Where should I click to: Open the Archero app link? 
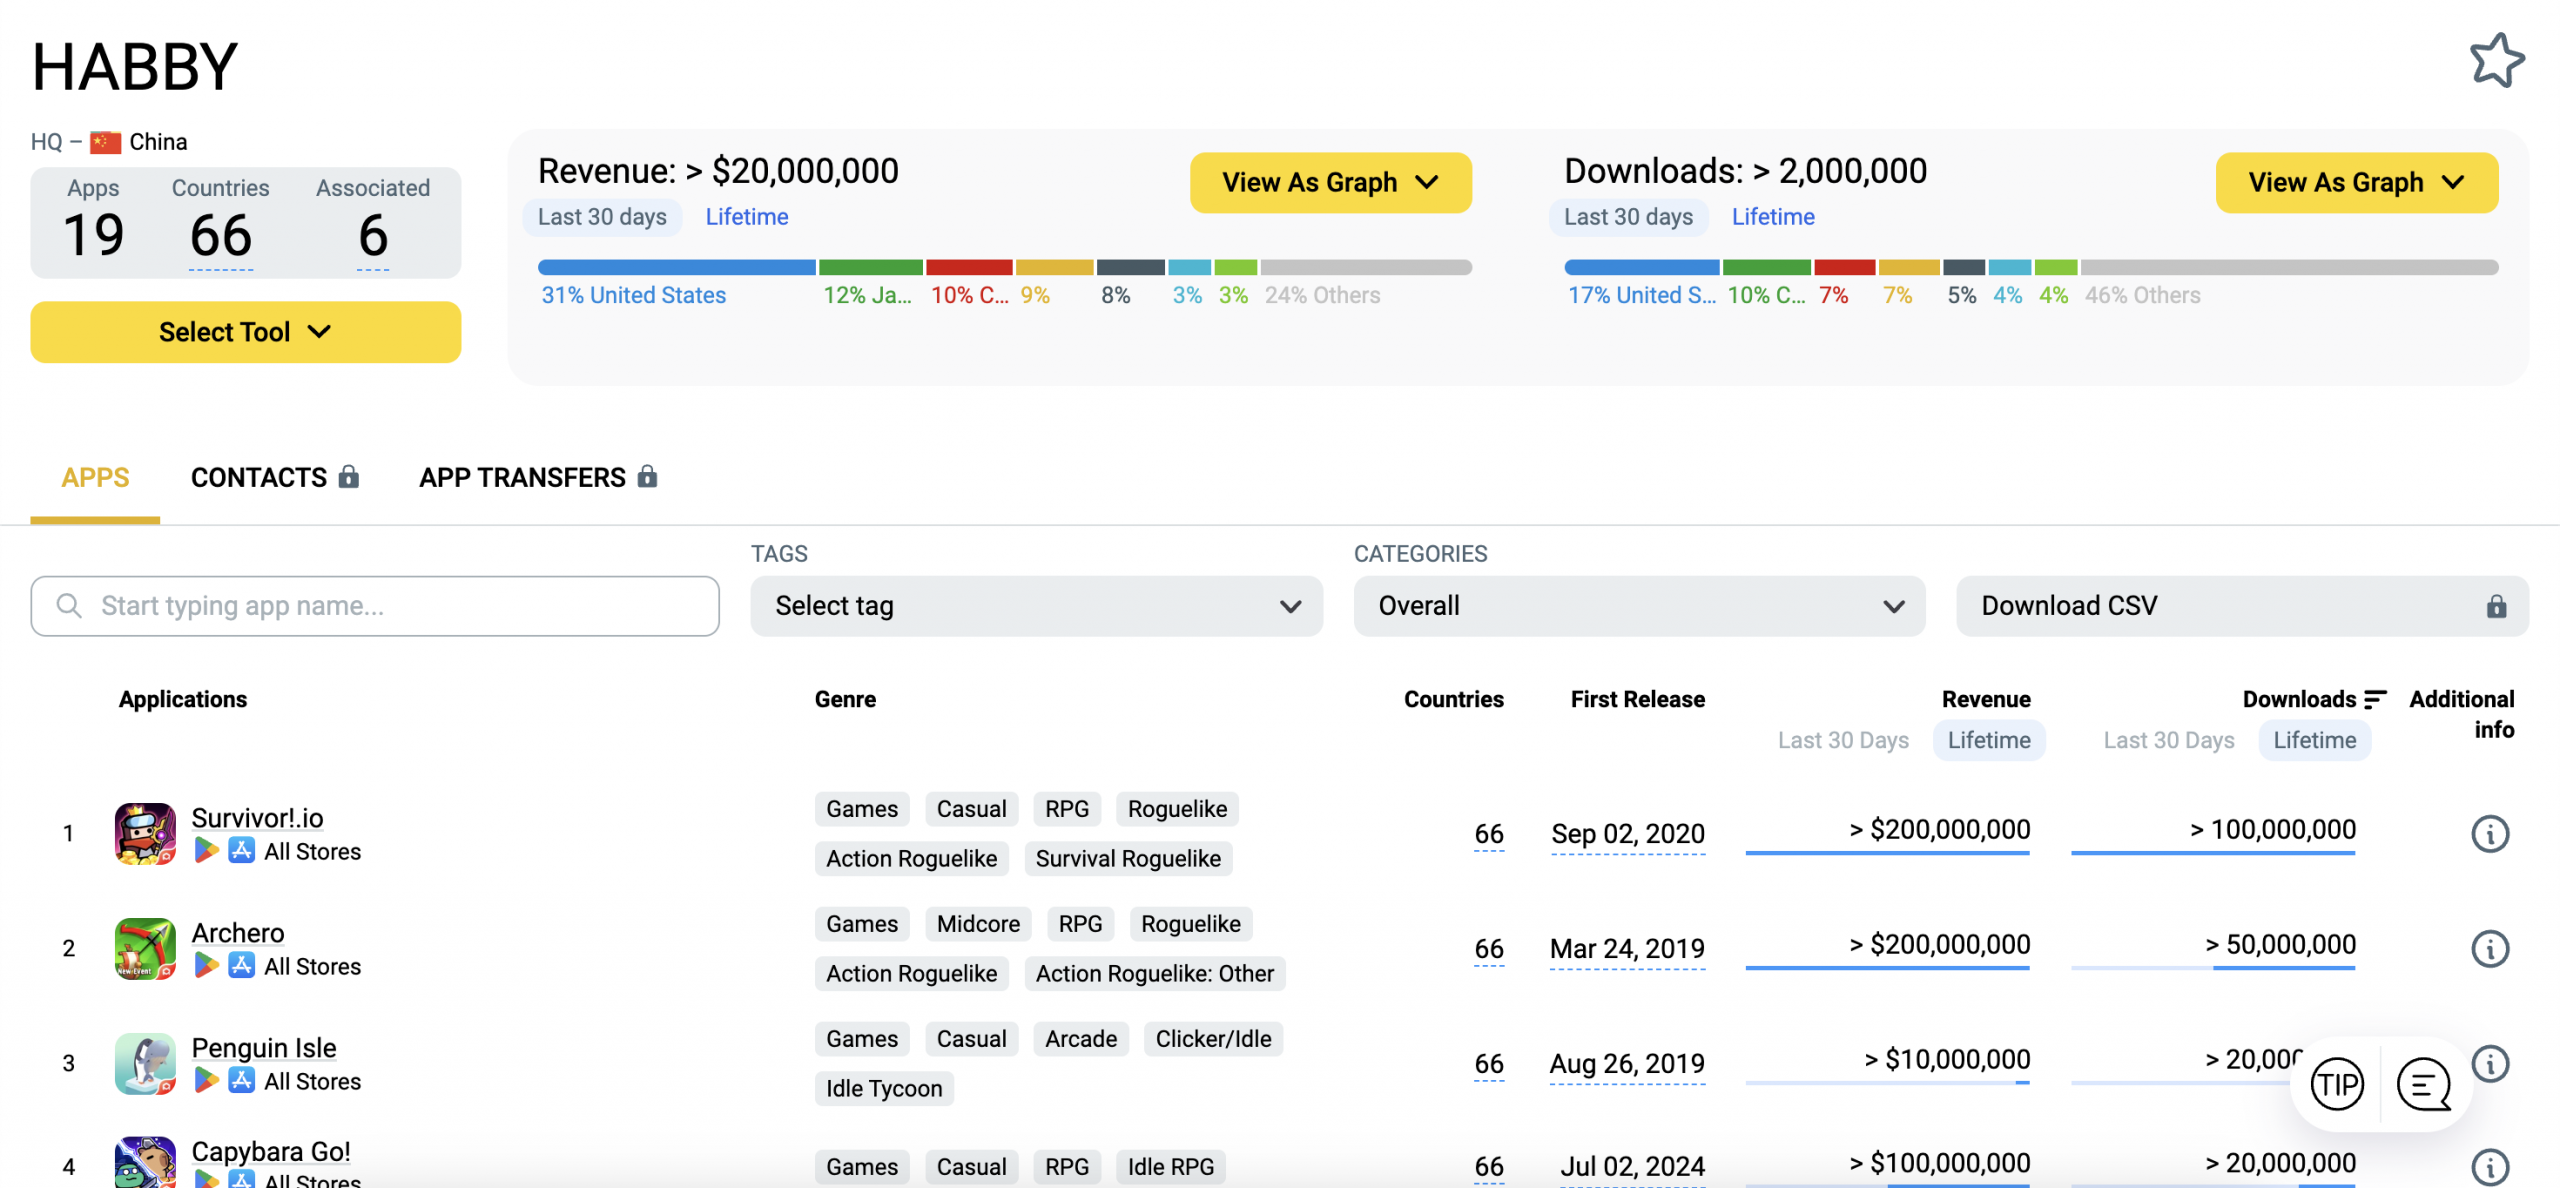[238, 933]
